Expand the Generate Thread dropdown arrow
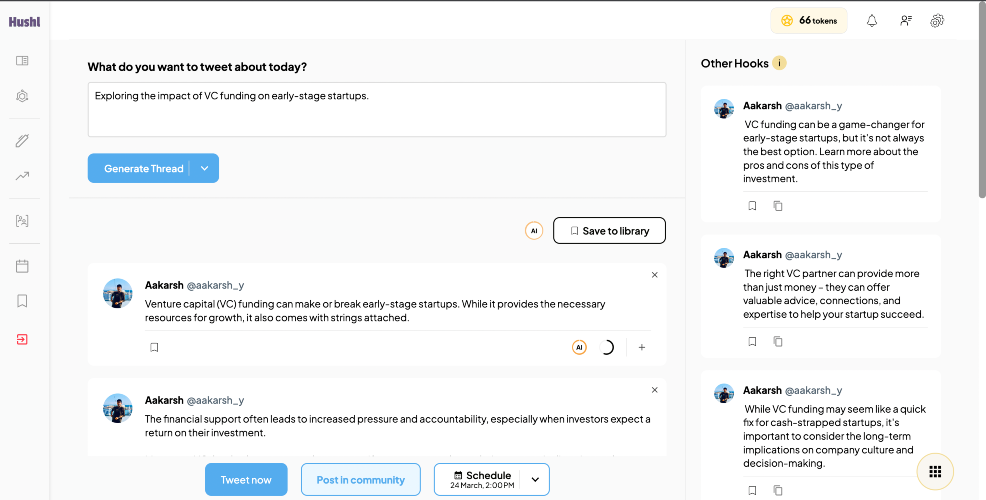The height and width of the screenshot is (500, 986). pos(204,169)
